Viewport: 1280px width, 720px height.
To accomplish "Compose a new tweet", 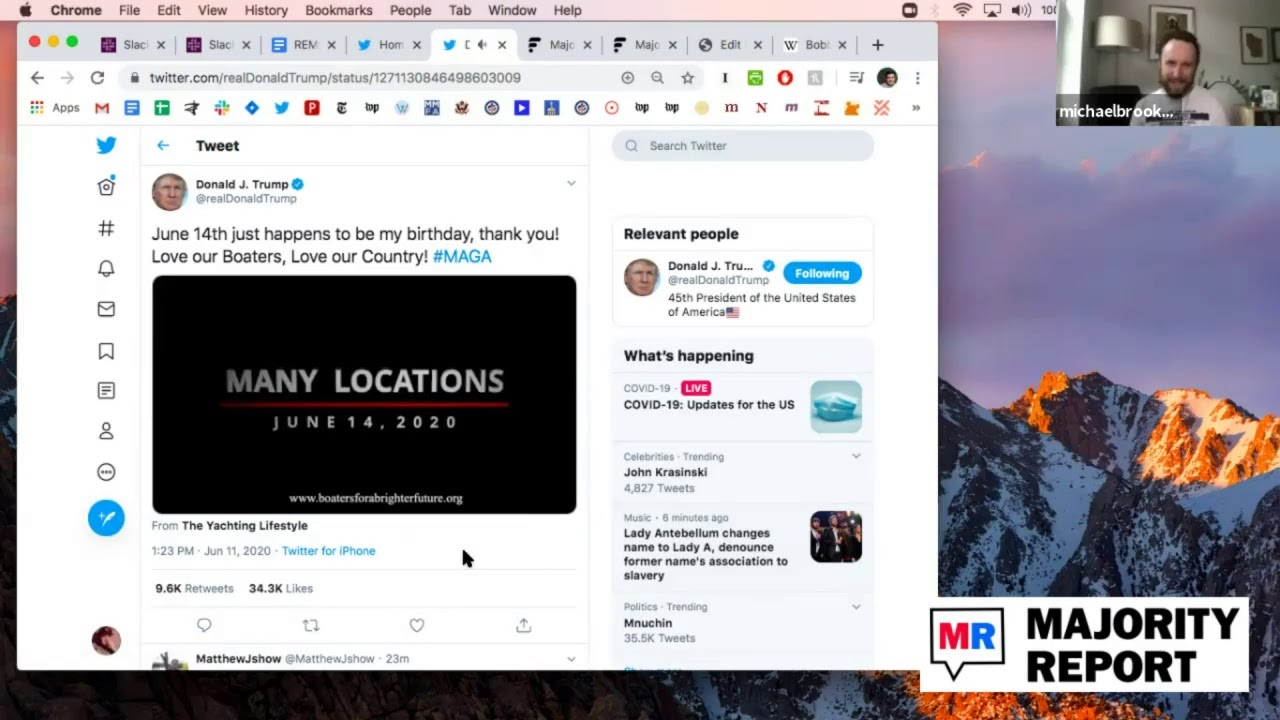I will (106, 517).
